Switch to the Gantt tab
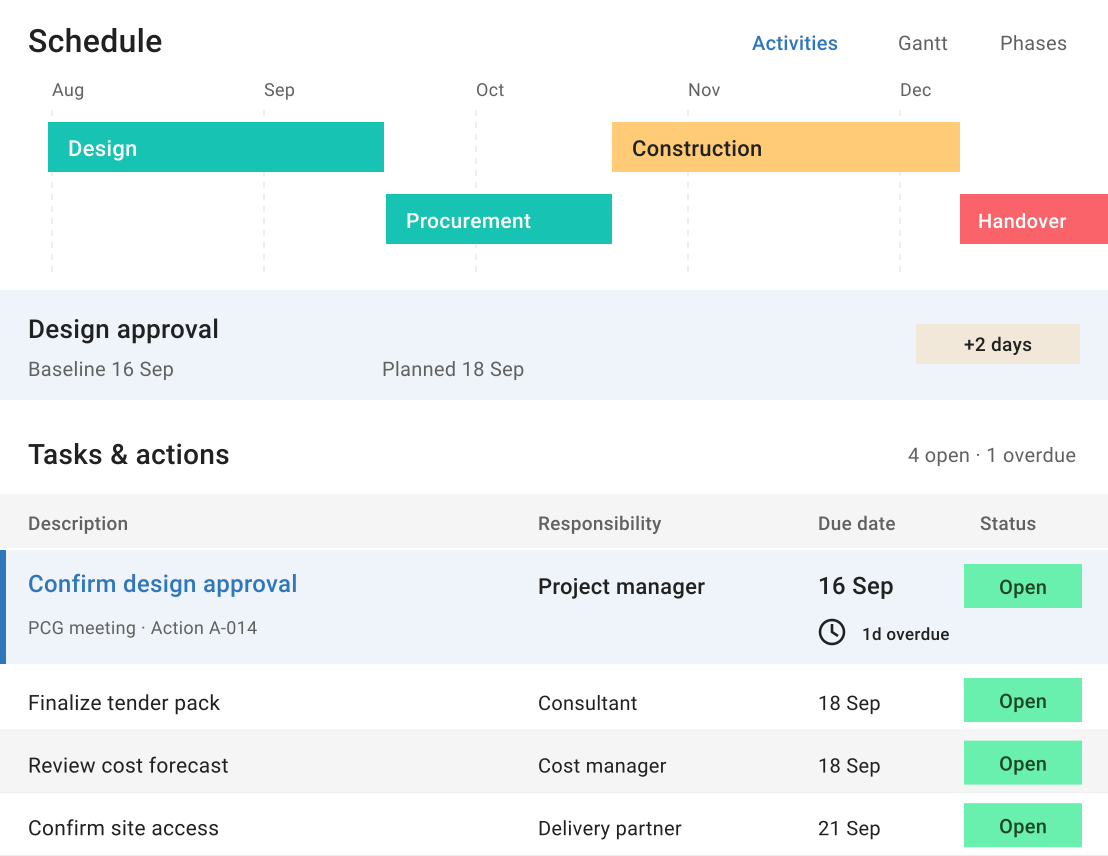Image resolution: width=1108 pixels, height=856 pixels. (x=922, y=43)
